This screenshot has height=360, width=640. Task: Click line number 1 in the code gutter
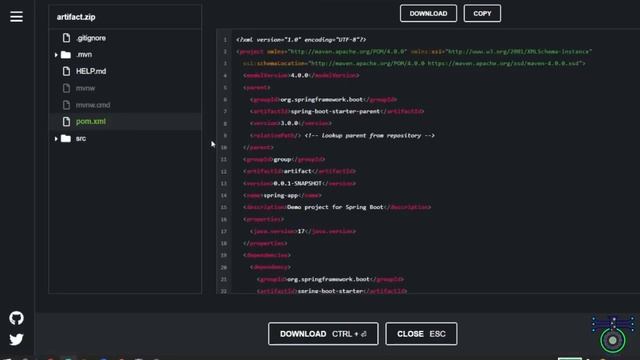225,40
